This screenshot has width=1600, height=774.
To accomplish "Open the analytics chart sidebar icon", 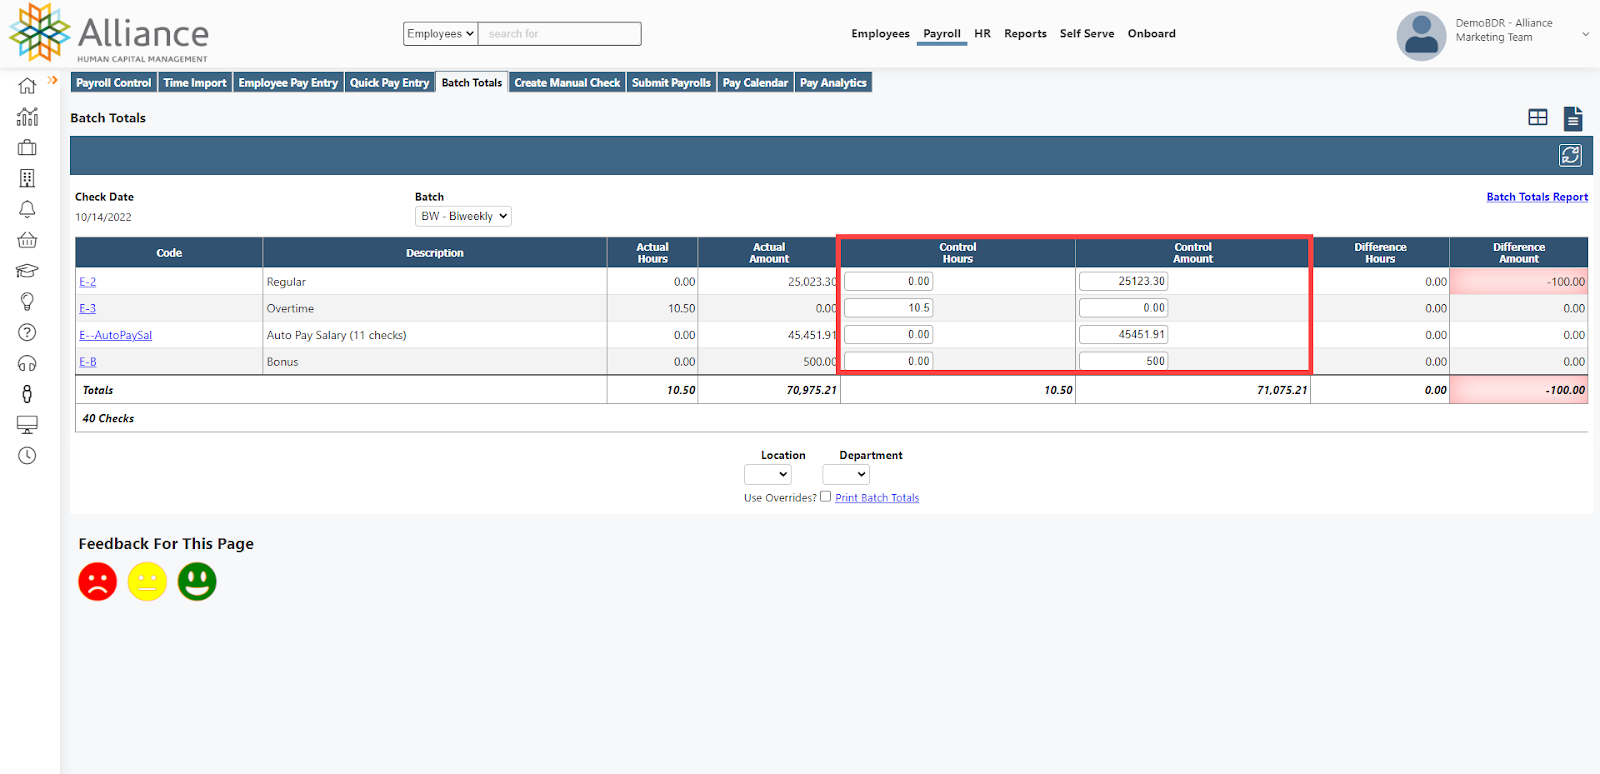I will (x=27, y=117).
